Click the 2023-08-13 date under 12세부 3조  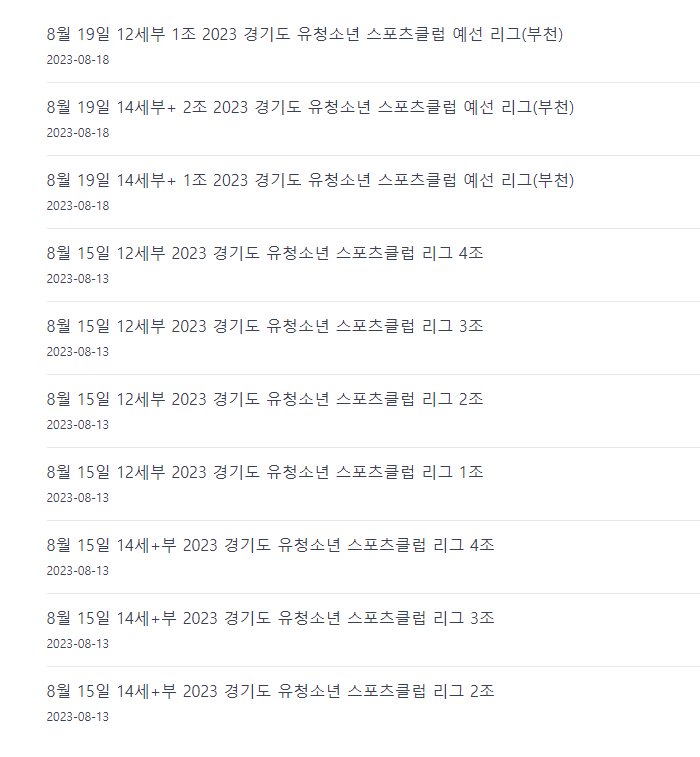tap(78, 351)
